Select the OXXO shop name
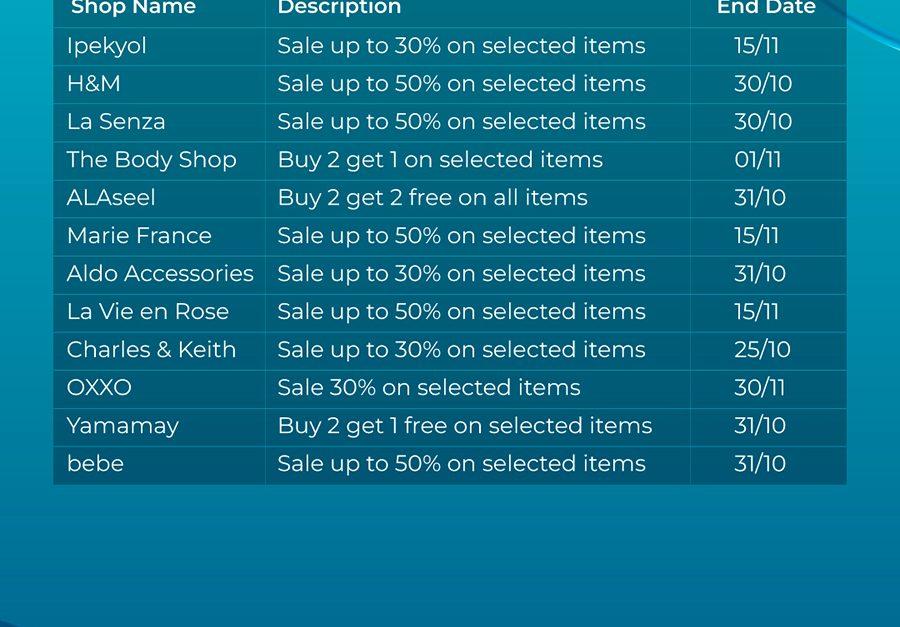Image resolution: width=900 pixels, height=627 pixels. click(99, 388)
